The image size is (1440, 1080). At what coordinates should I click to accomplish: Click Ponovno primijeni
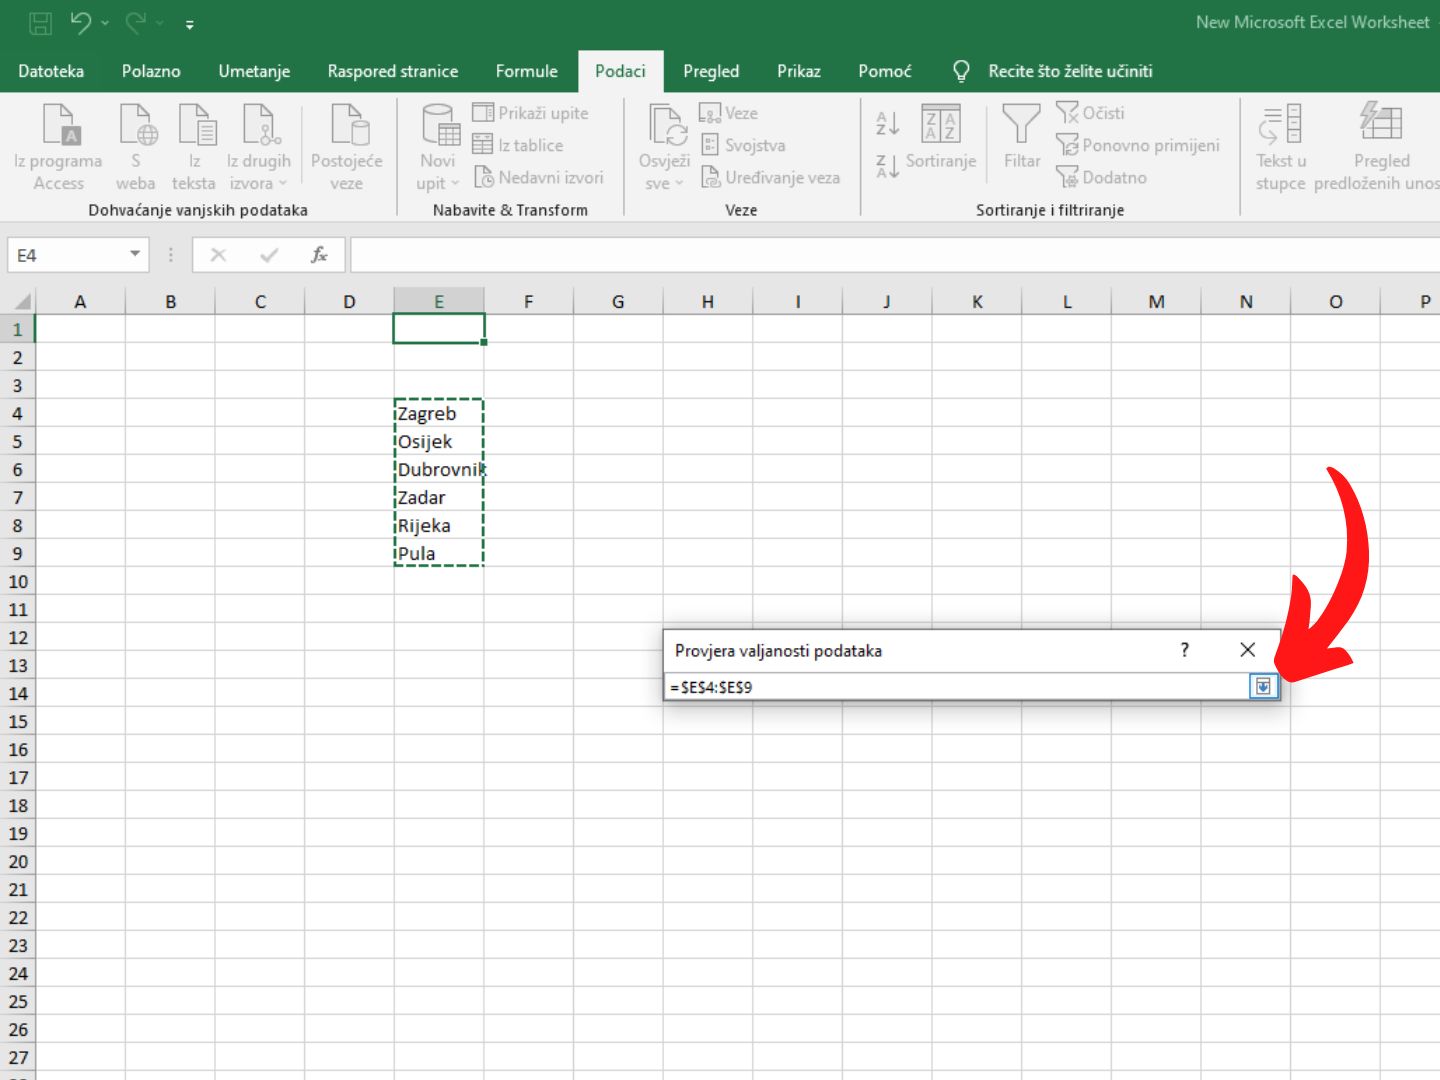pos(1138,145)
